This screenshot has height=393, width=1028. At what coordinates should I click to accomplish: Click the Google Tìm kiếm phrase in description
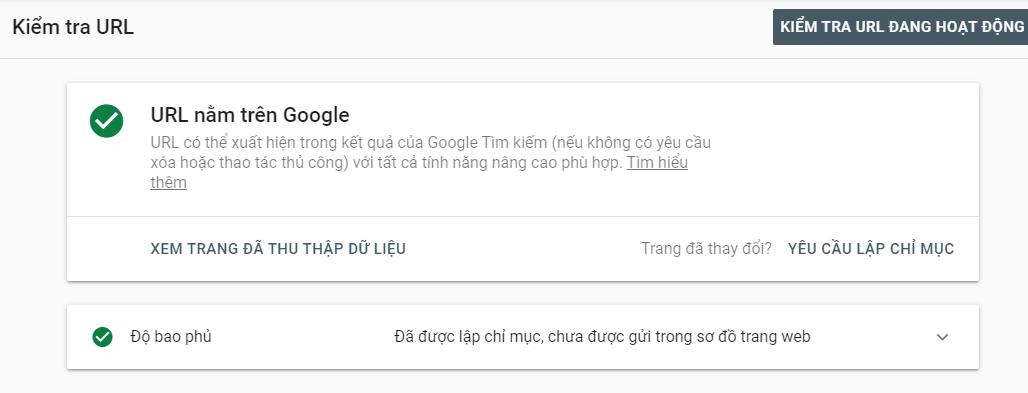[486, 142]
